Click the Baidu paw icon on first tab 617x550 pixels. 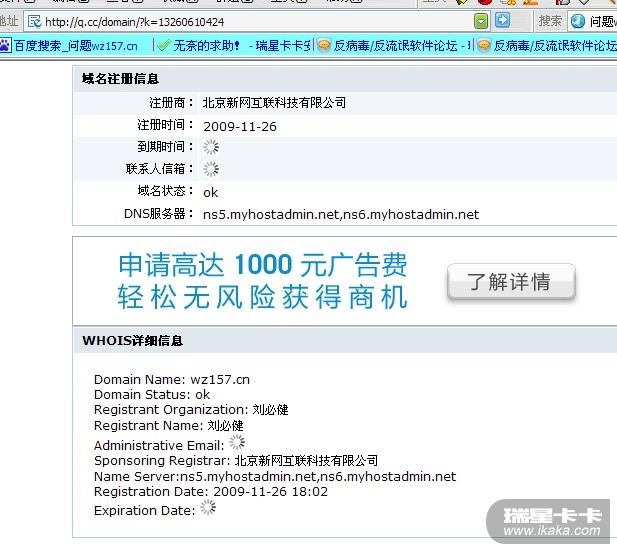click(x=5, y=46)
